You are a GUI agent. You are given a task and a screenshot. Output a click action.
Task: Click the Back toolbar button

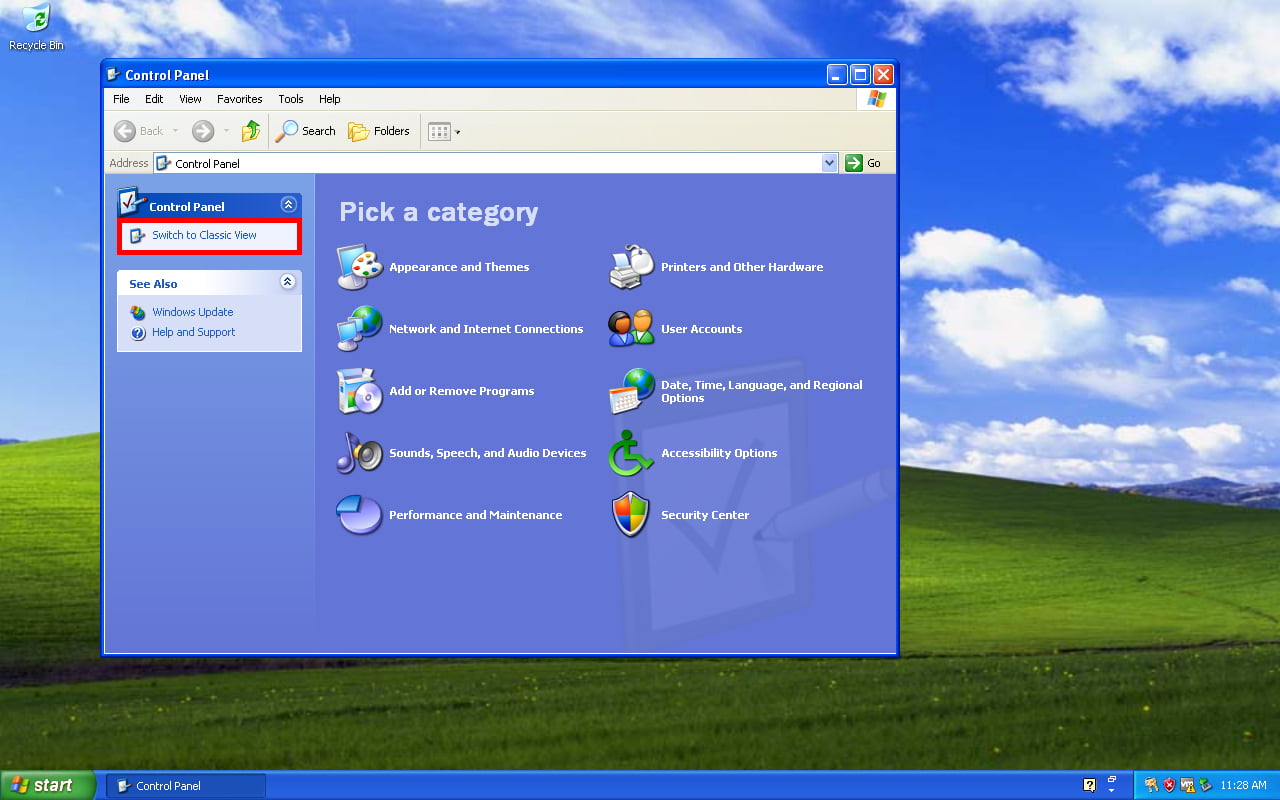point(138,131)
